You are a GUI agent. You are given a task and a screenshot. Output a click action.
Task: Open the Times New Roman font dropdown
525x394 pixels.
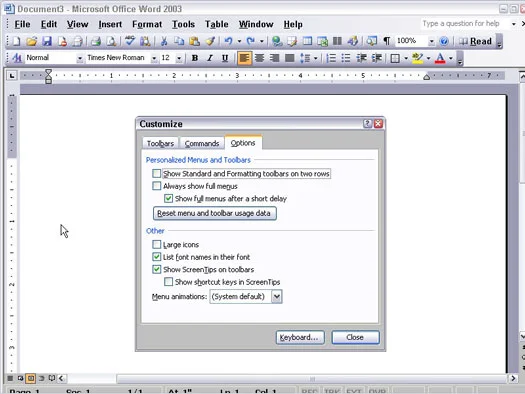coord(154,58)
